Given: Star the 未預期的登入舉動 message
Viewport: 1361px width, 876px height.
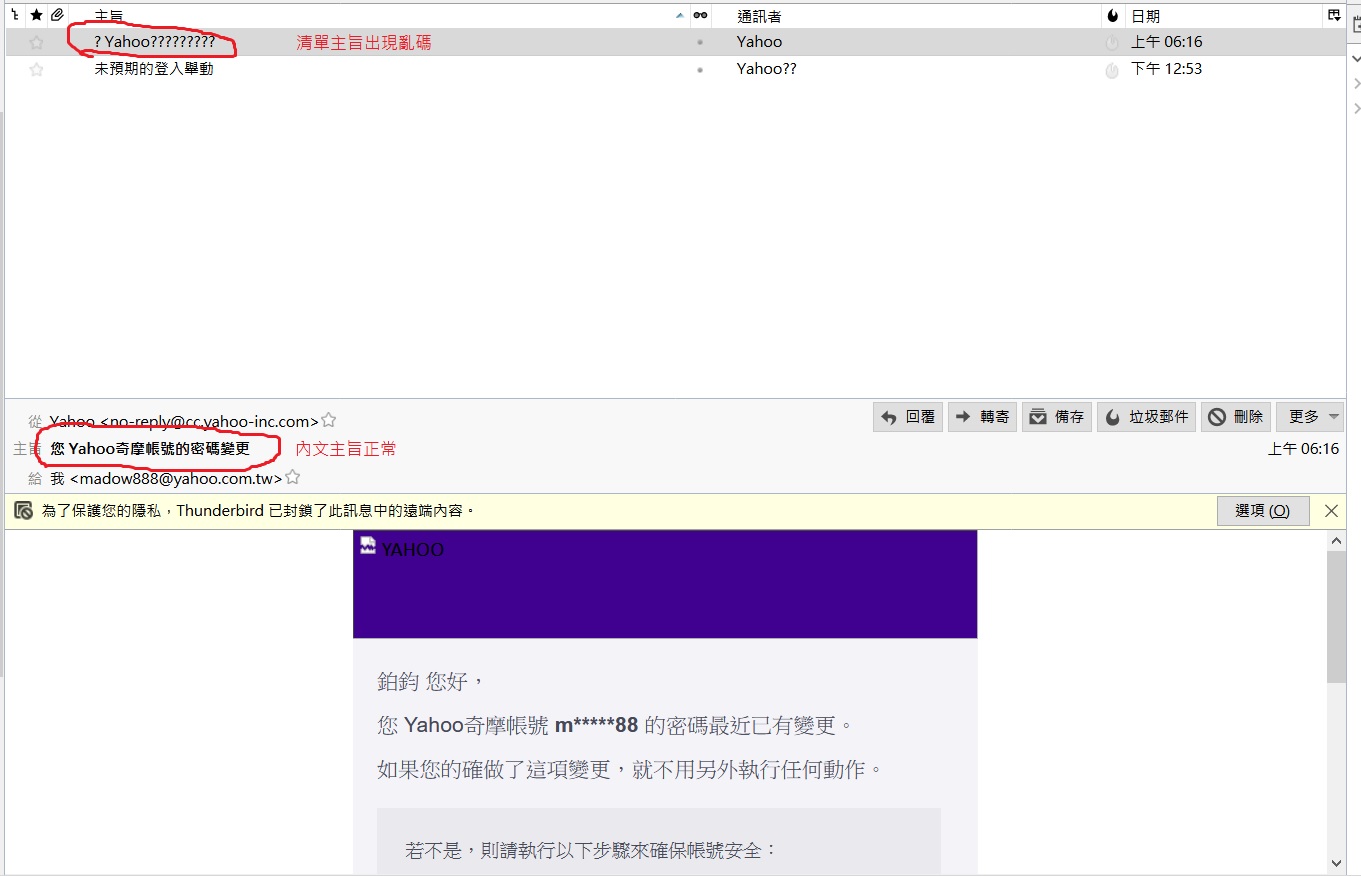Looking at the screenshot, I should coord(37,70).
